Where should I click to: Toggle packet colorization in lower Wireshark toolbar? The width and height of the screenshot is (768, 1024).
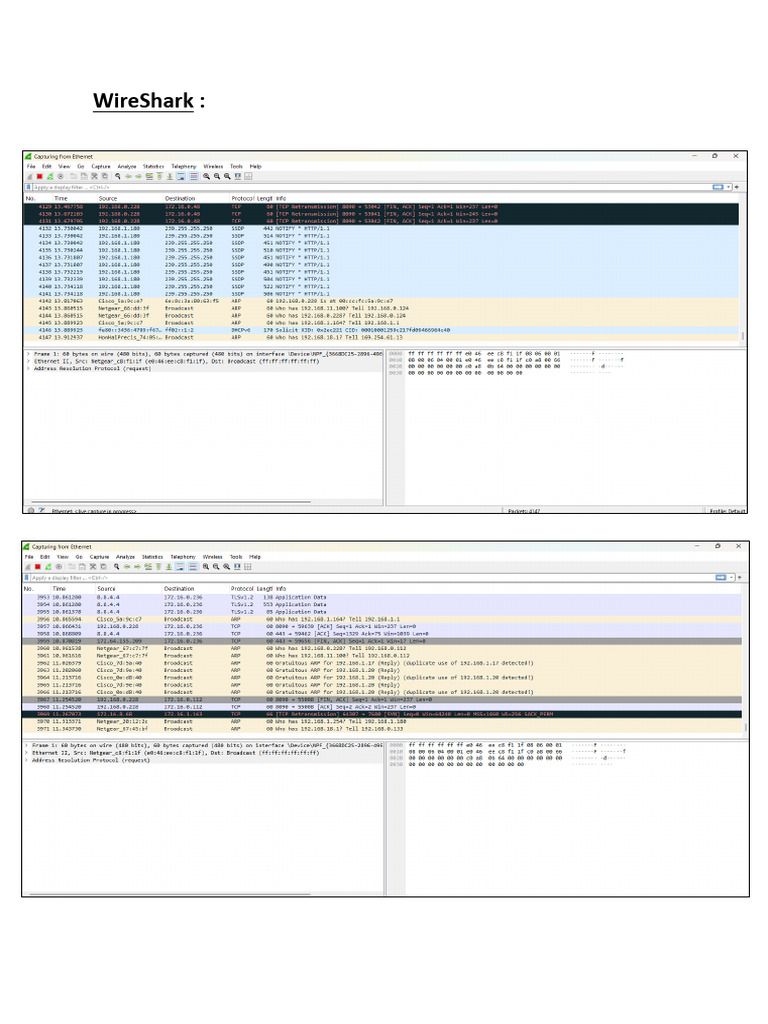(x=193, y=567)
